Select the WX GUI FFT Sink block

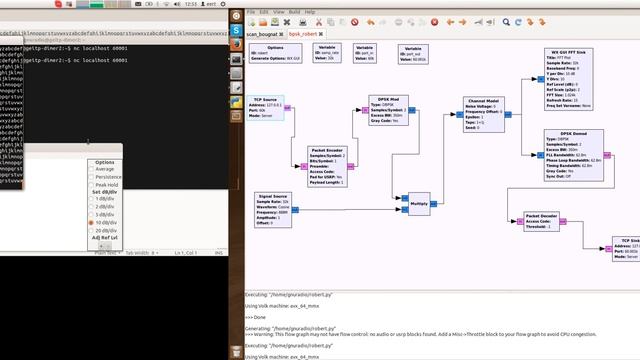click(569, 79)
